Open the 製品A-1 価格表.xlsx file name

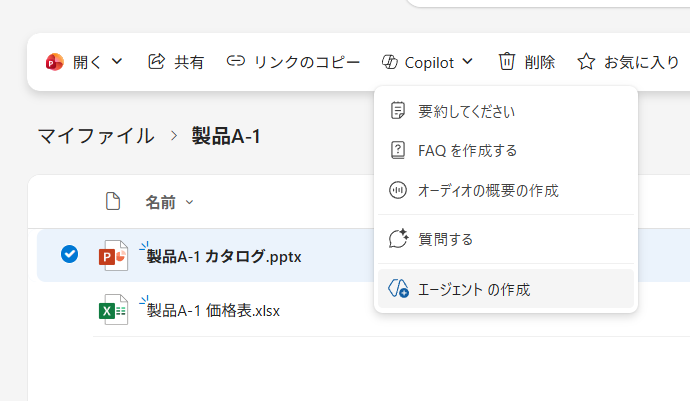pos(213,310)
